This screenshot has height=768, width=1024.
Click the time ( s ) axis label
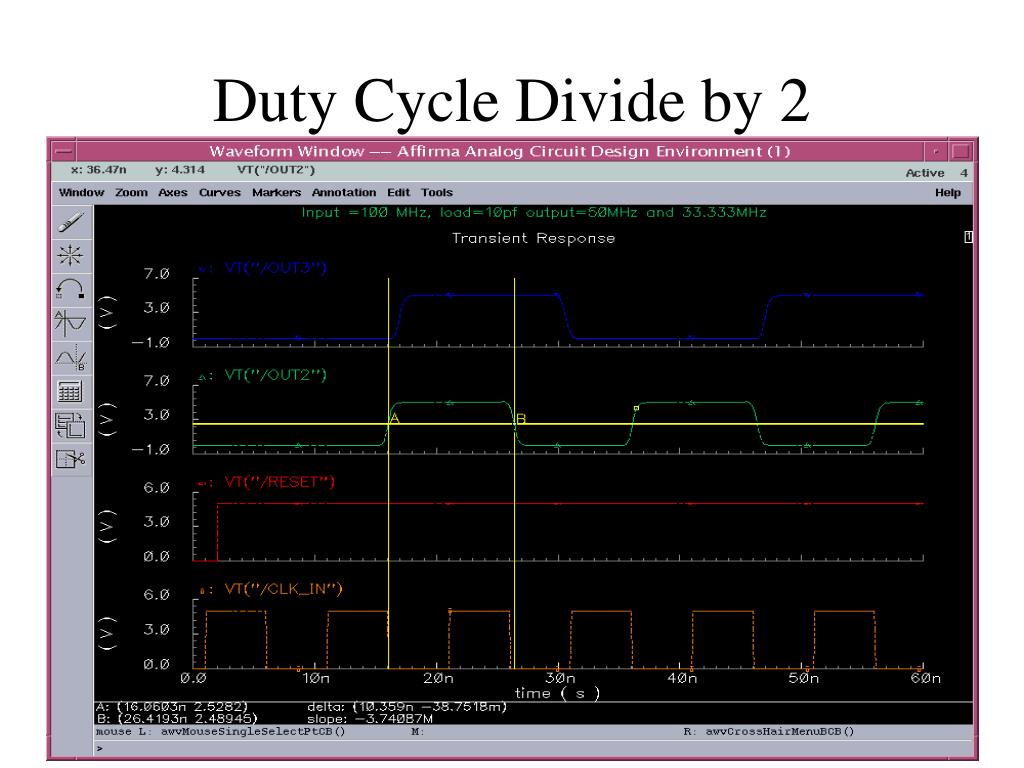(x=557, y=693)
